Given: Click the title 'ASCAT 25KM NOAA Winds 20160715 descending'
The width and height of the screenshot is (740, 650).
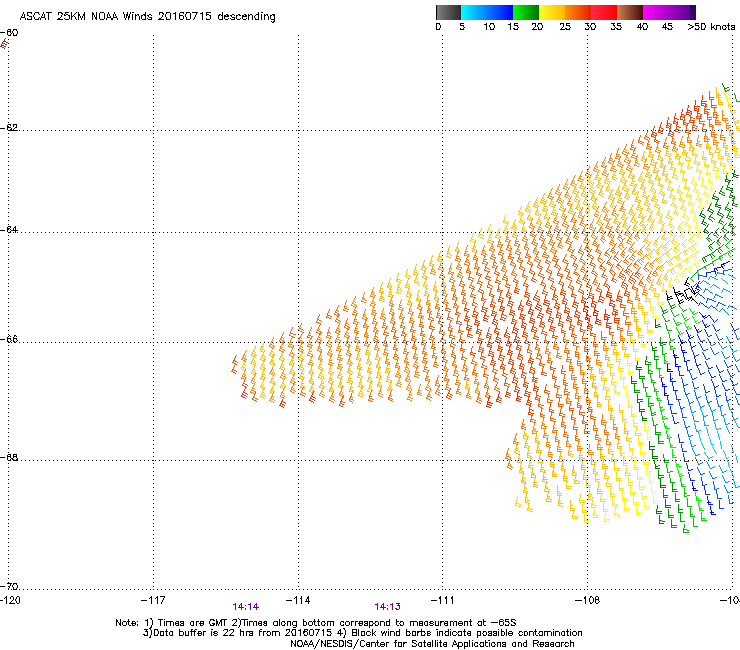Looking at the screenshot, I should (147, 17).
